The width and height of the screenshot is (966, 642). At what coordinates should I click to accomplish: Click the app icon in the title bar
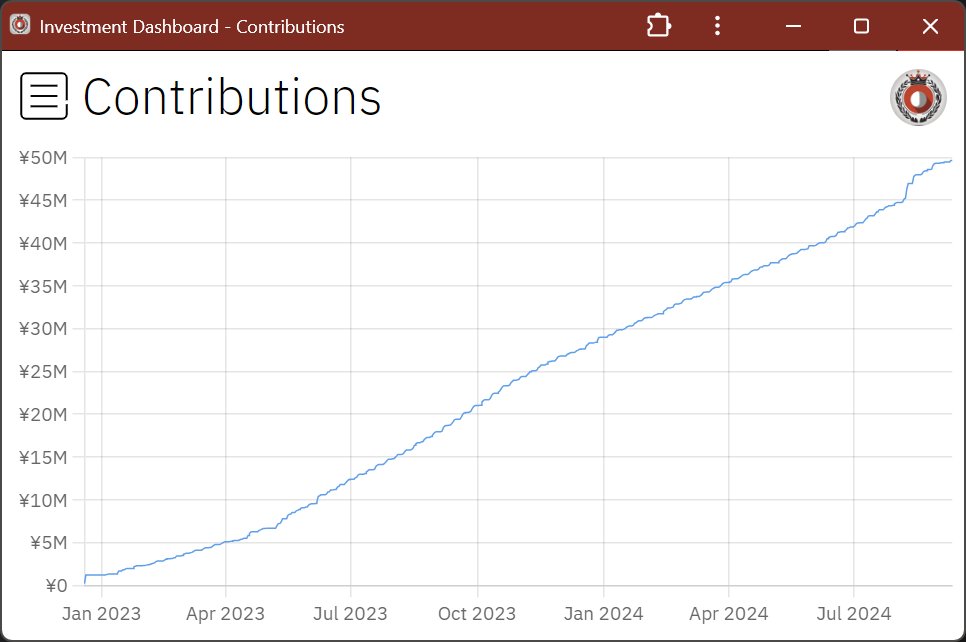pos(19,26)
